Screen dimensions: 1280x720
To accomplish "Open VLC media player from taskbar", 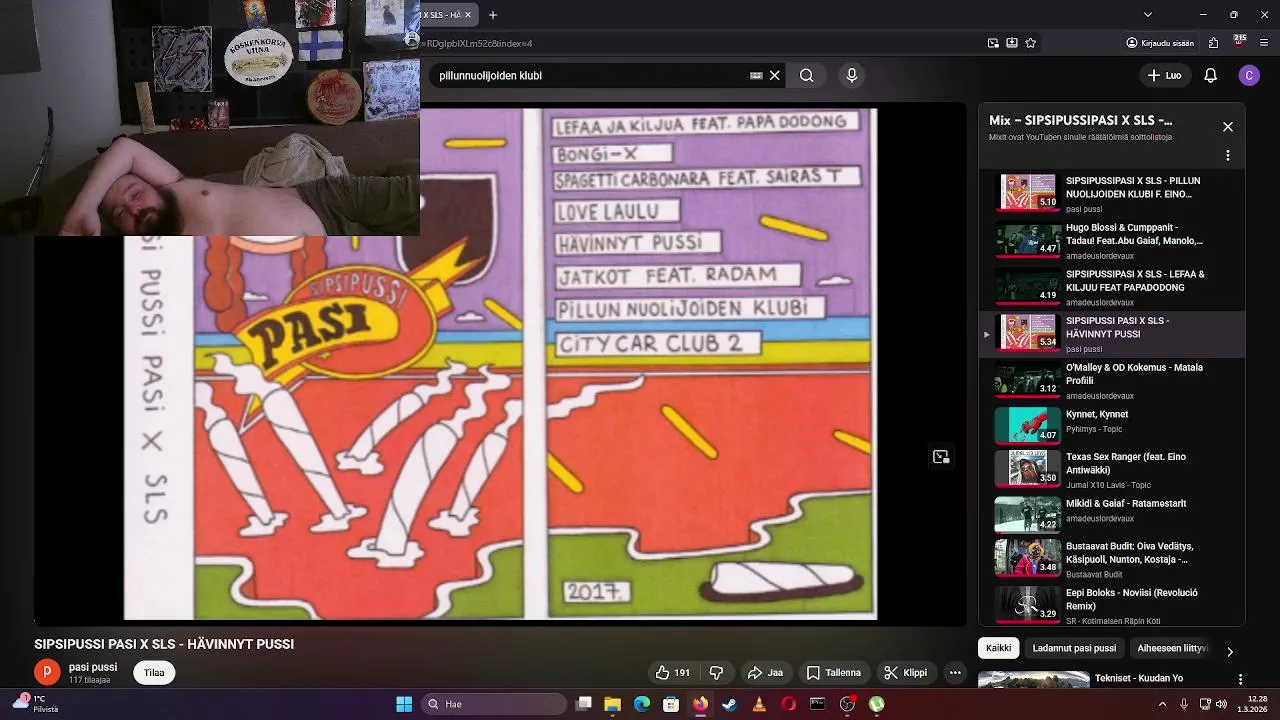I will click(x=759, y=704).
